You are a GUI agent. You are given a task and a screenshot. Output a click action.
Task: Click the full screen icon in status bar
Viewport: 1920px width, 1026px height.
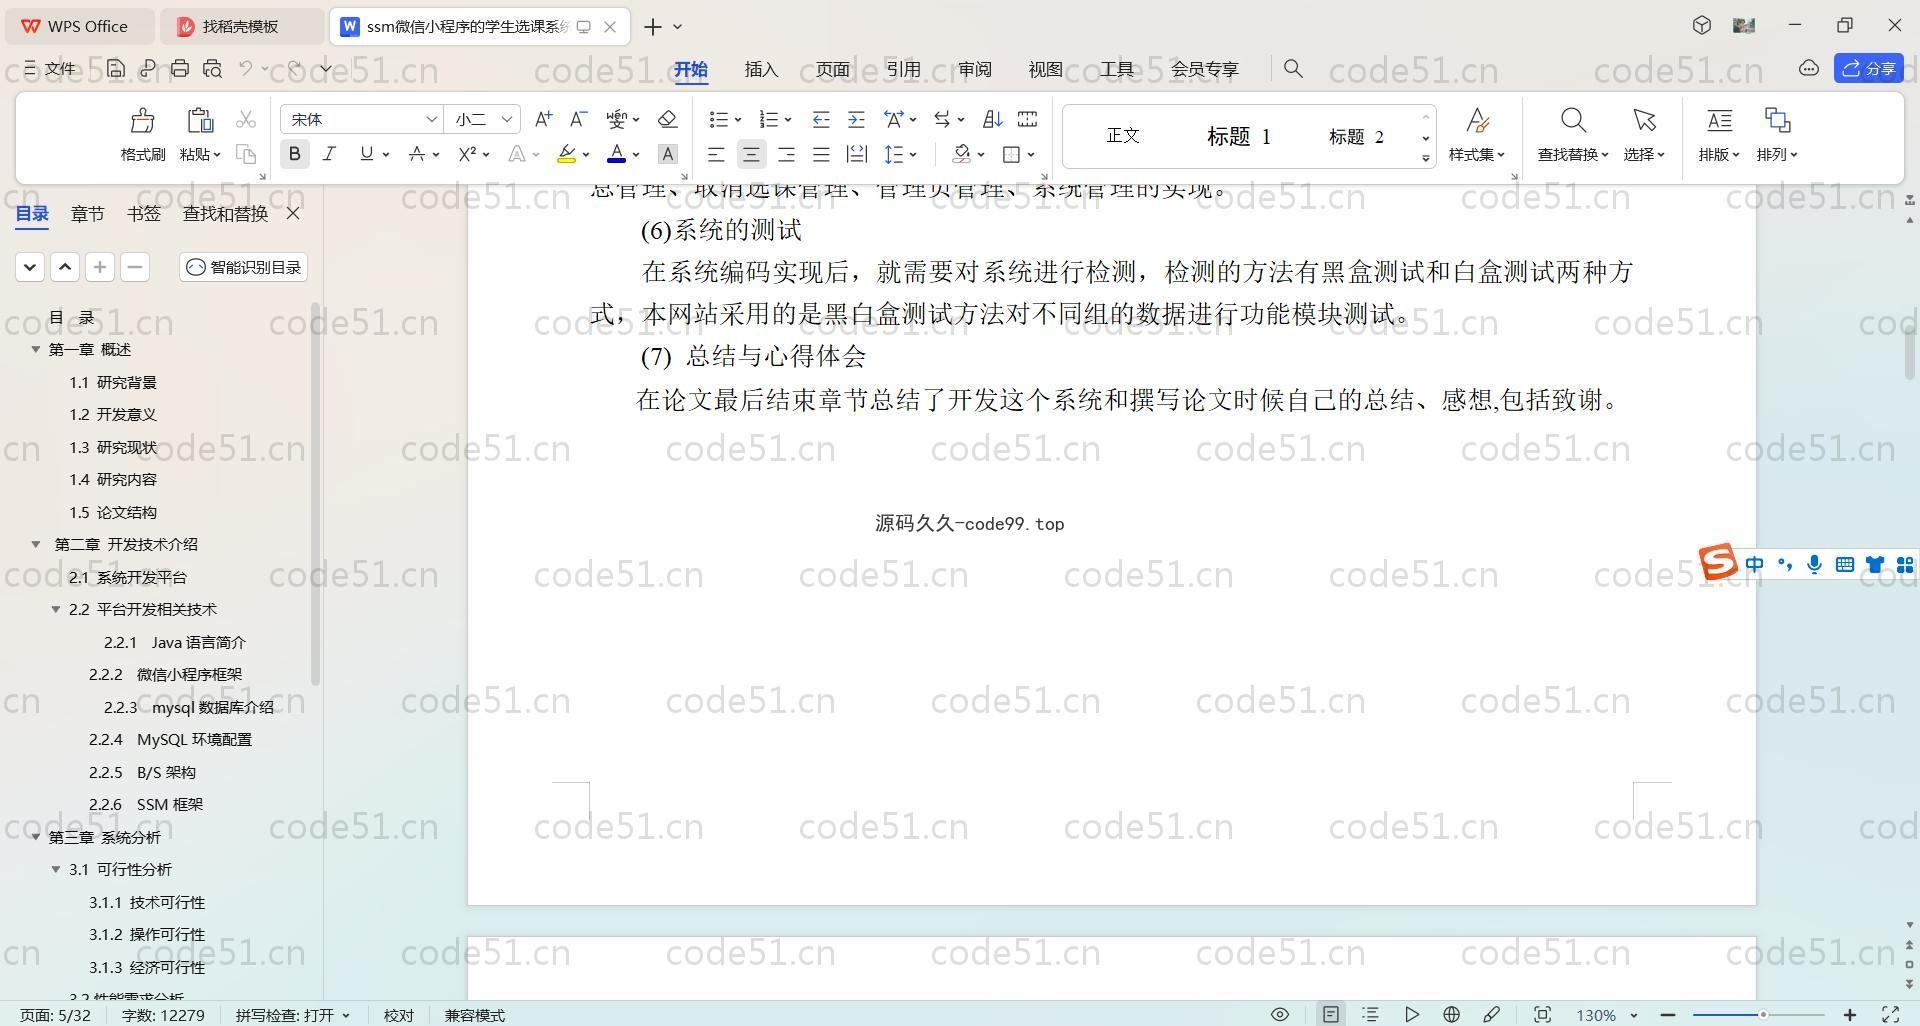pos(1891,1014)
